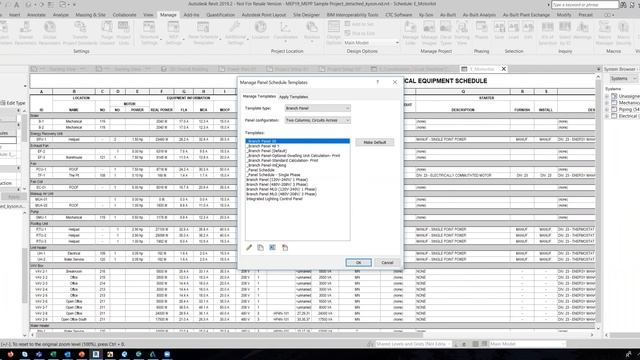Click the Delete template icon in the dialog
This screenshot has height=360, width=640.
click(285, 247)
